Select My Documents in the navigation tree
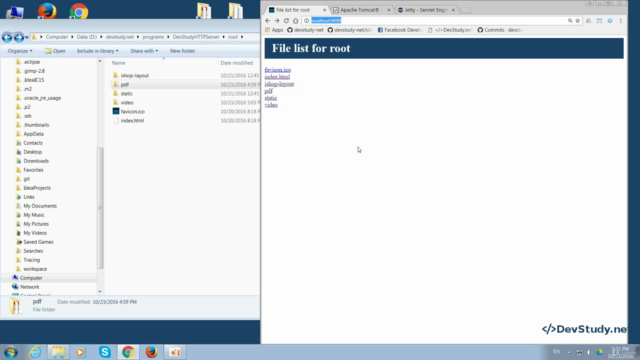 point(40,206)
